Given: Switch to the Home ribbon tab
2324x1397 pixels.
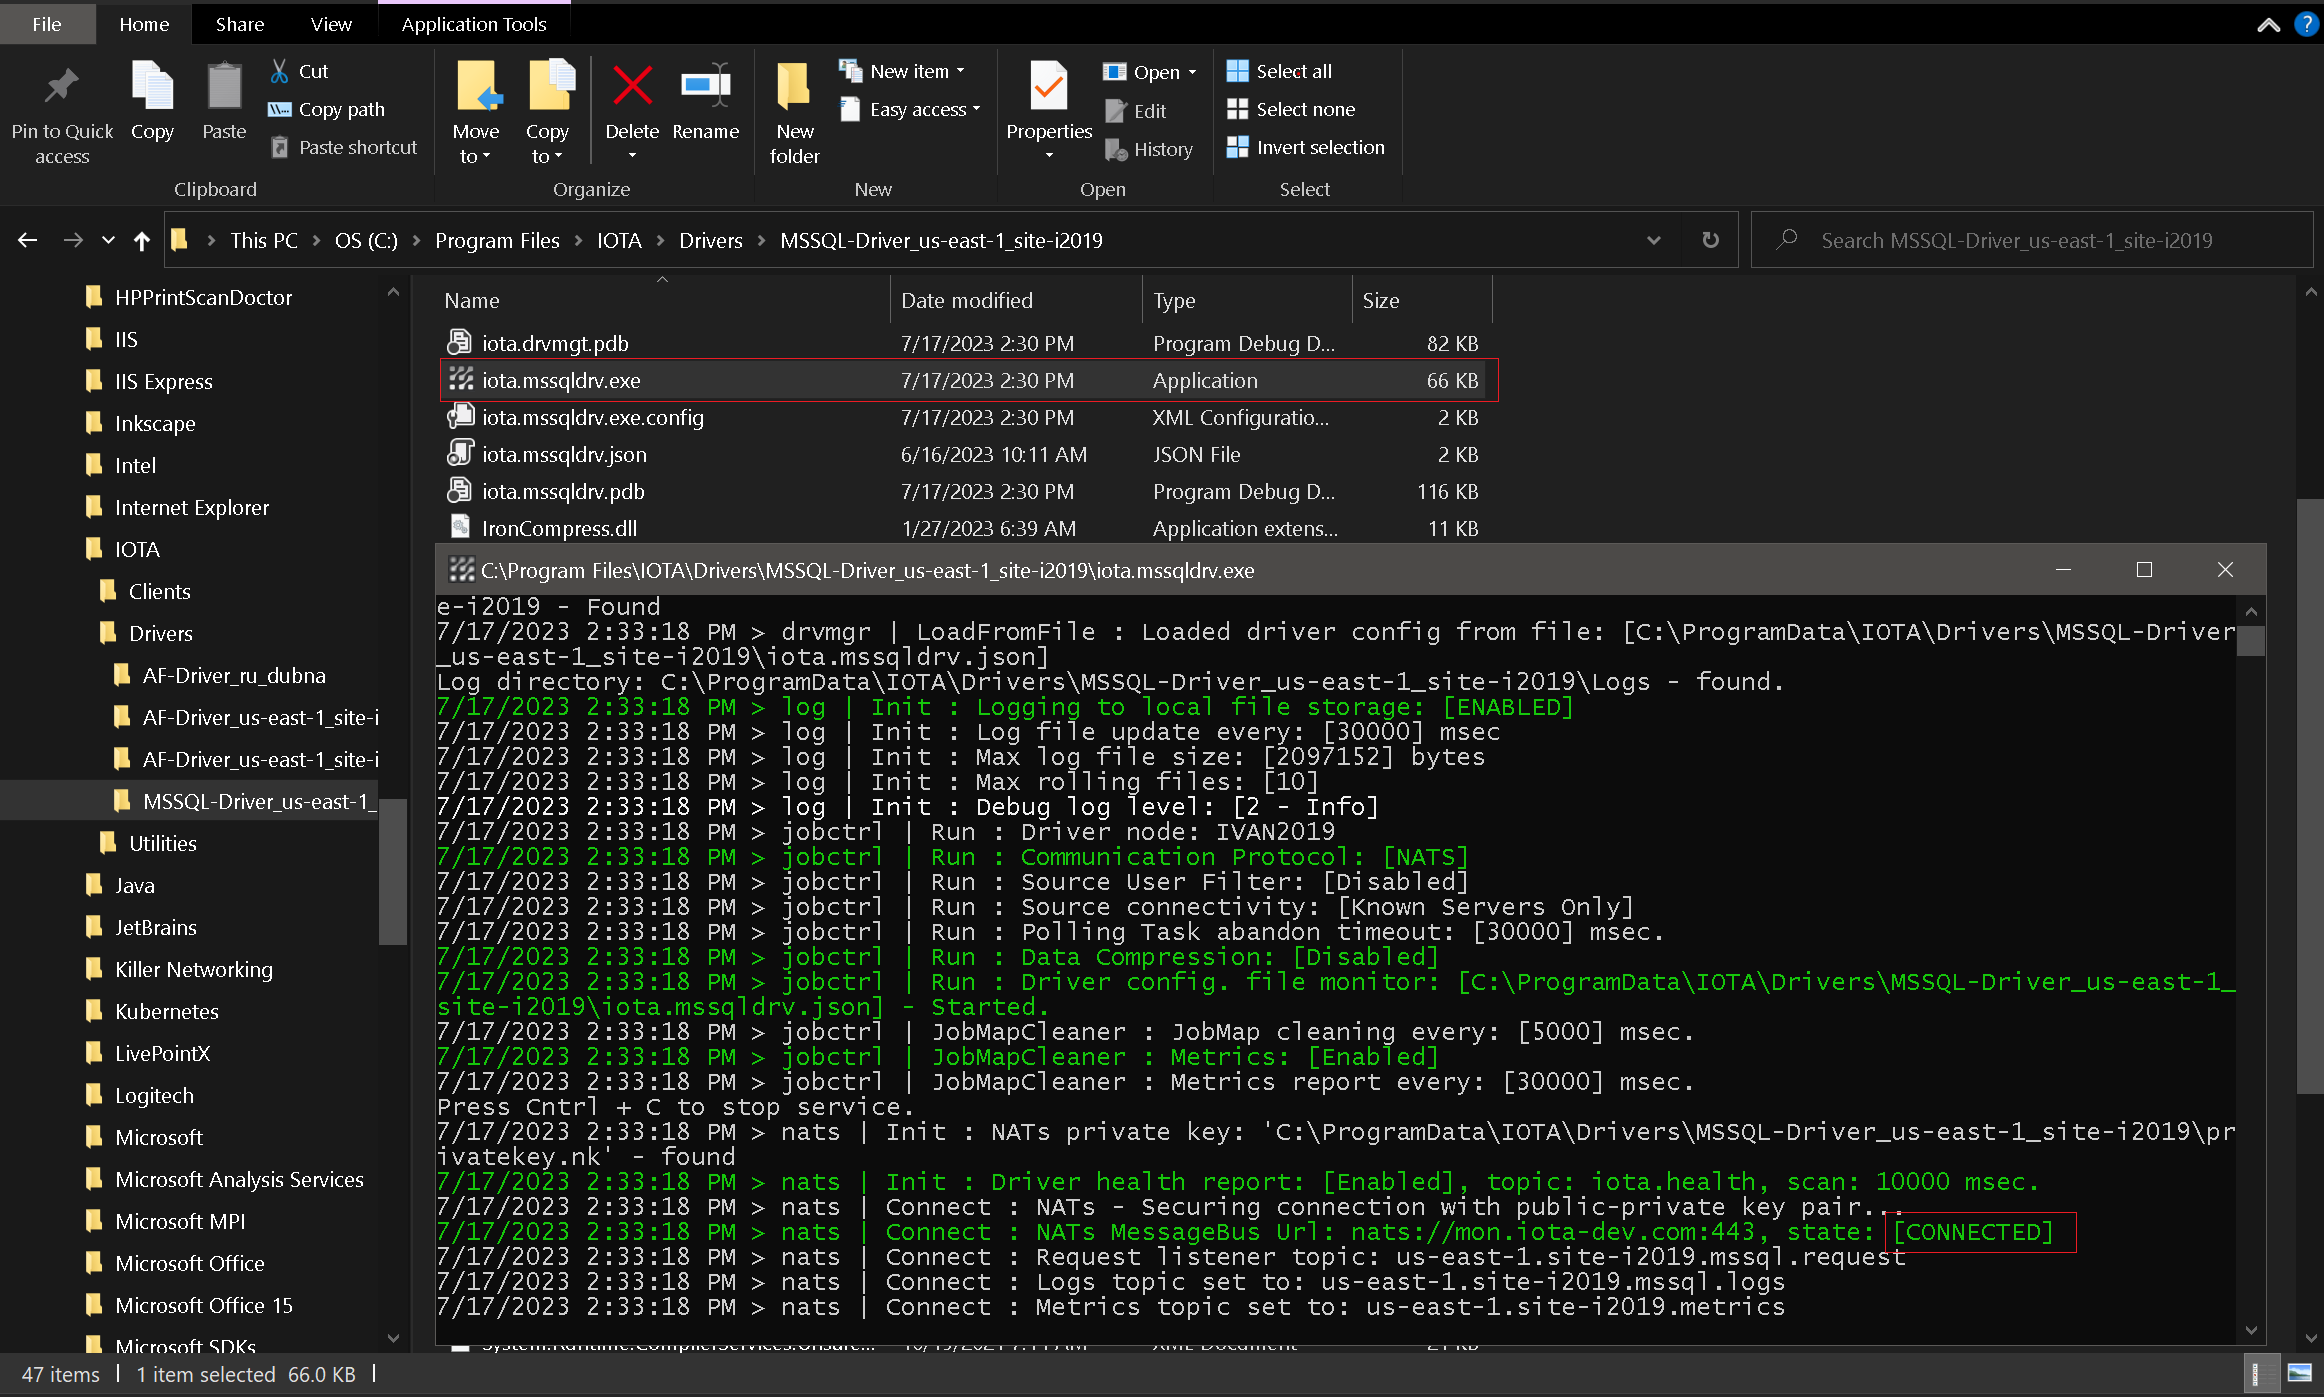Looking at the screenshot, I should coord(144,24).
